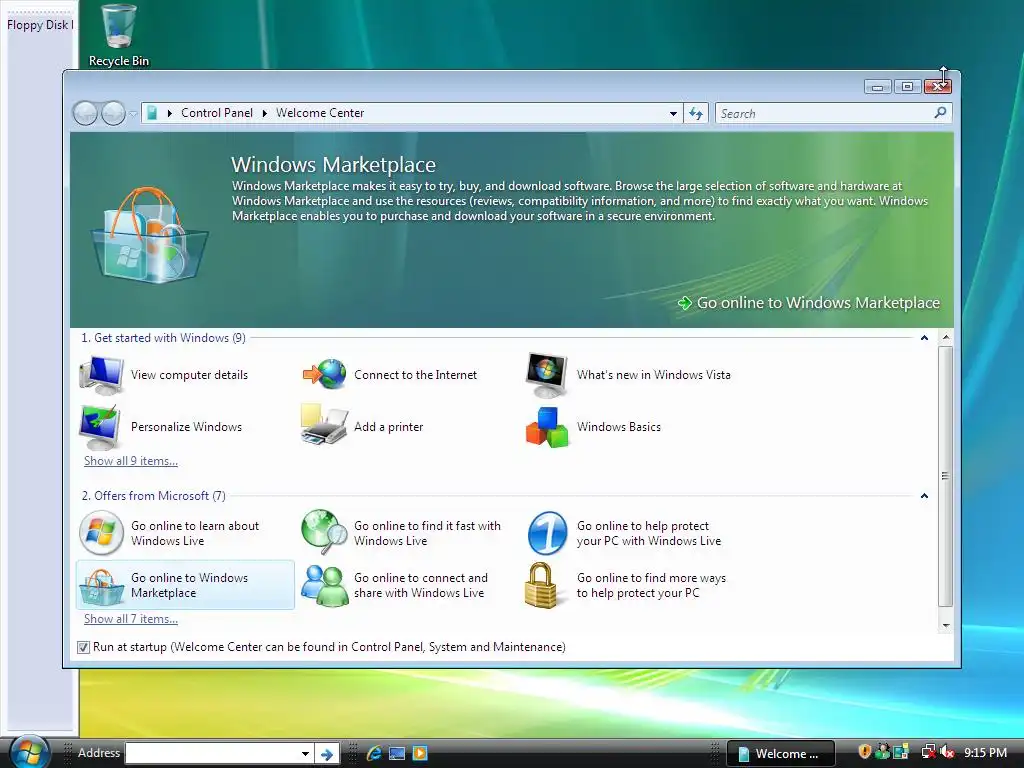Select Go online to find more ways text

(651, 586)
